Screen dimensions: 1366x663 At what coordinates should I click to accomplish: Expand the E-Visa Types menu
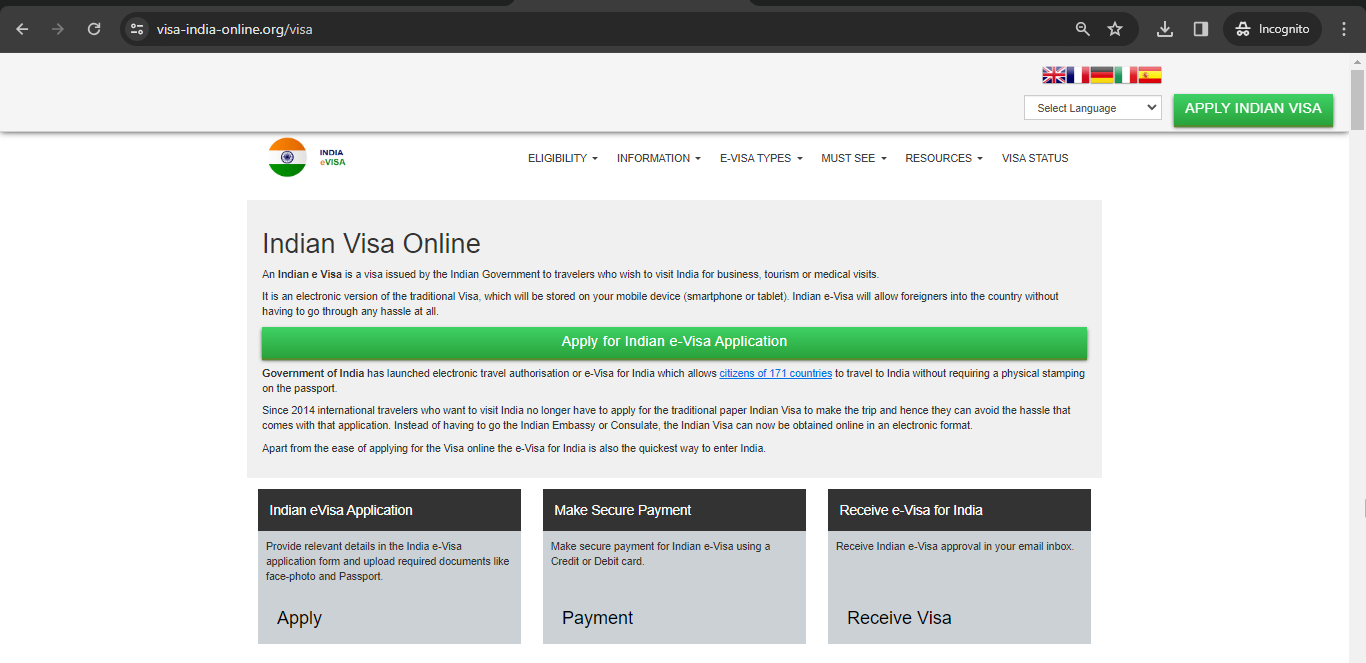pyautogui.click(x=760, y=158)
